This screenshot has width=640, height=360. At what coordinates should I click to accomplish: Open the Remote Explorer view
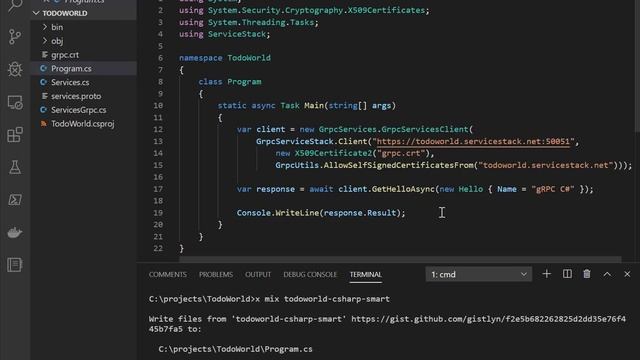click(15, 102)
